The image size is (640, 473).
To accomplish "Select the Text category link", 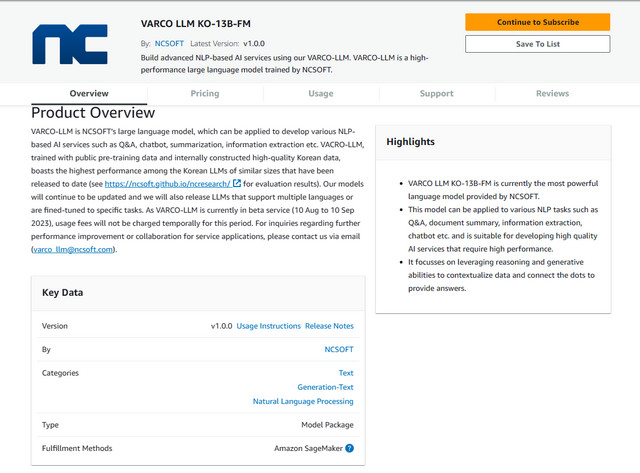I will (346, 373).
